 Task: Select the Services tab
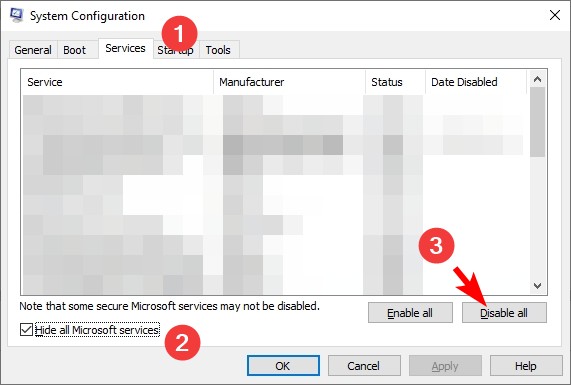click(x=125, y=48)
